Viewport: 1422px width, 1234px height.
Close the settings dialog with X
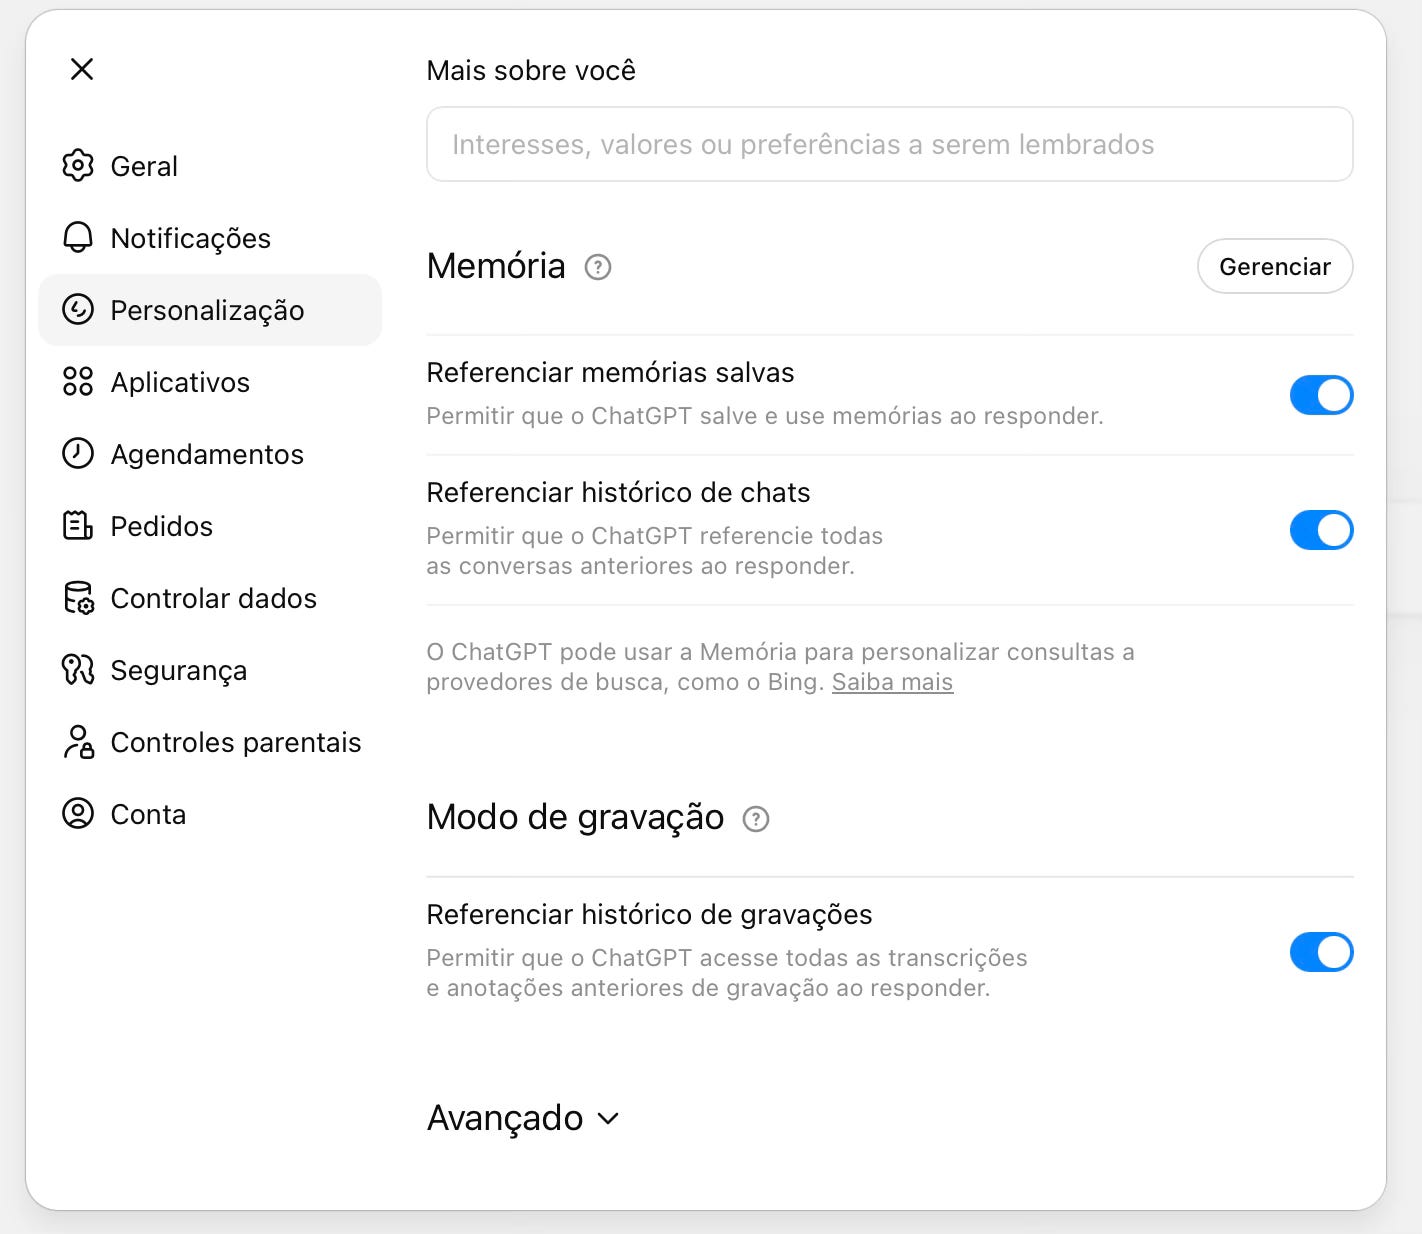coord(82,69)
